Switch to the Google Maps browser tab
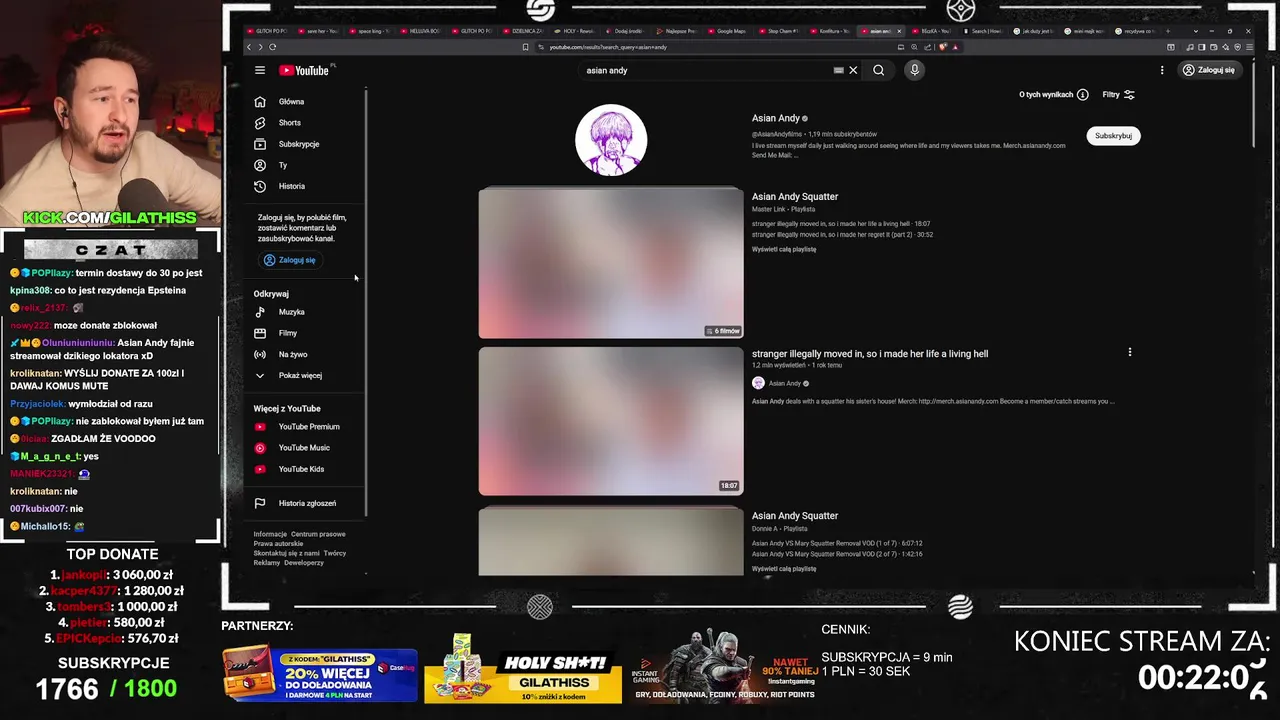Screen dimensions: 1280x720 pos(728,31)
